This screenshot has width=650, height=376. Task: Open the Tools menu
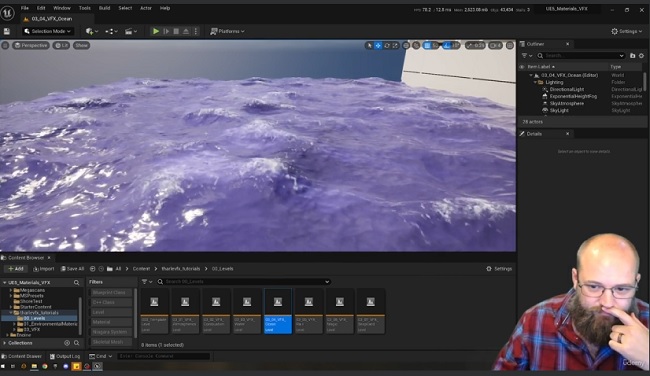[85, 8]
